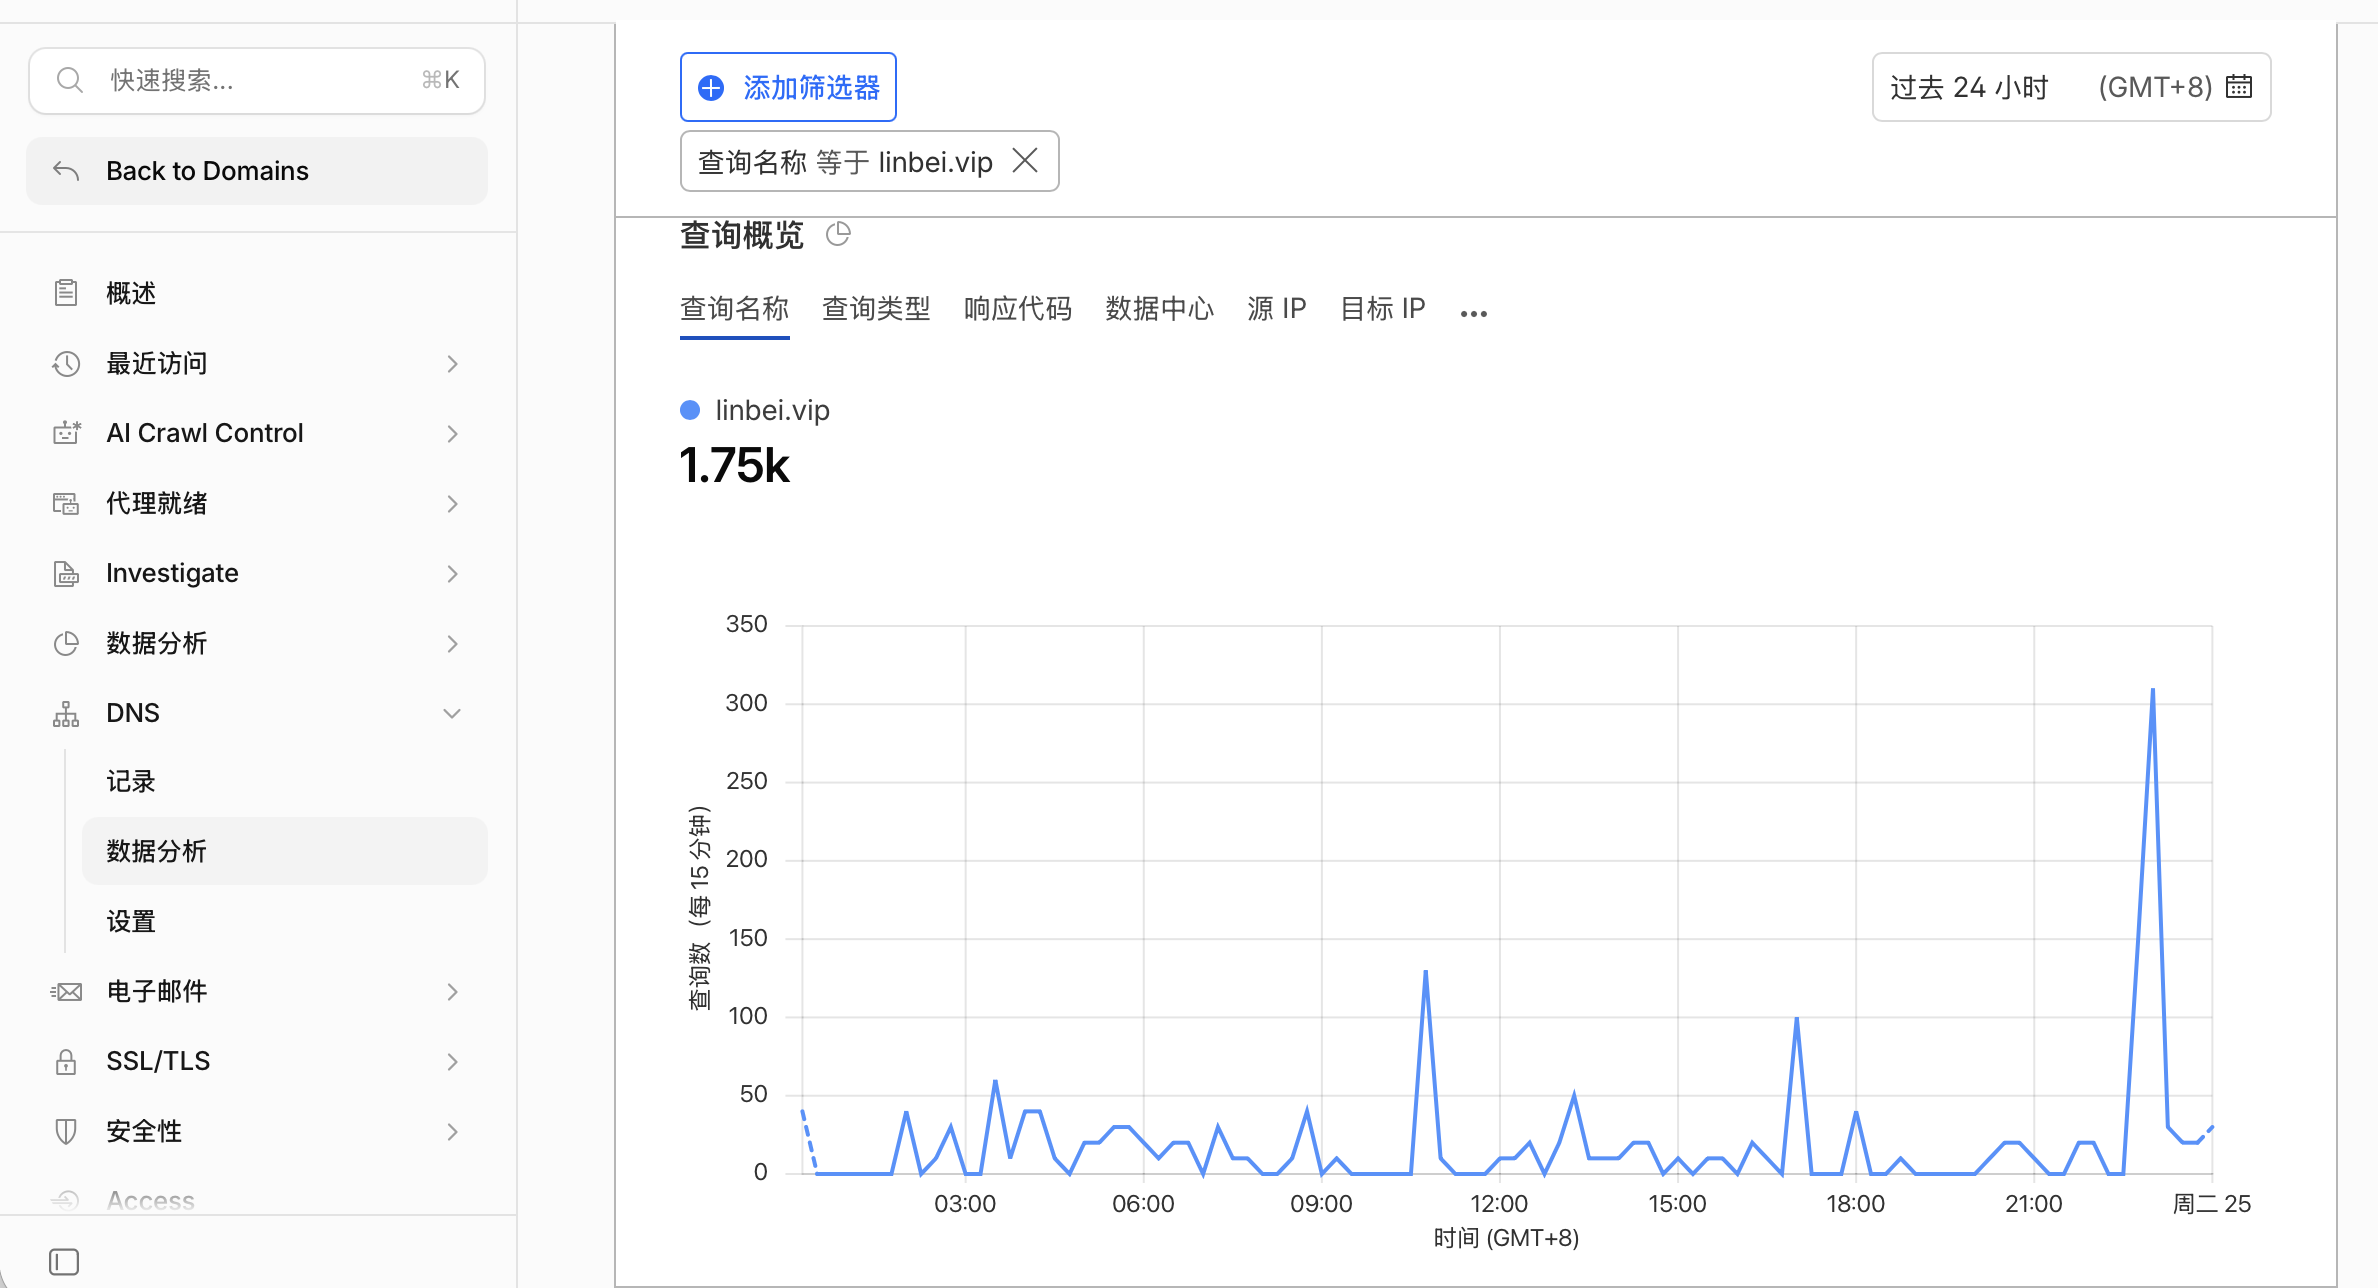Click the linbei.vip legend label
Viewport: 2378px width, 1288px height.
click(772, 410)
